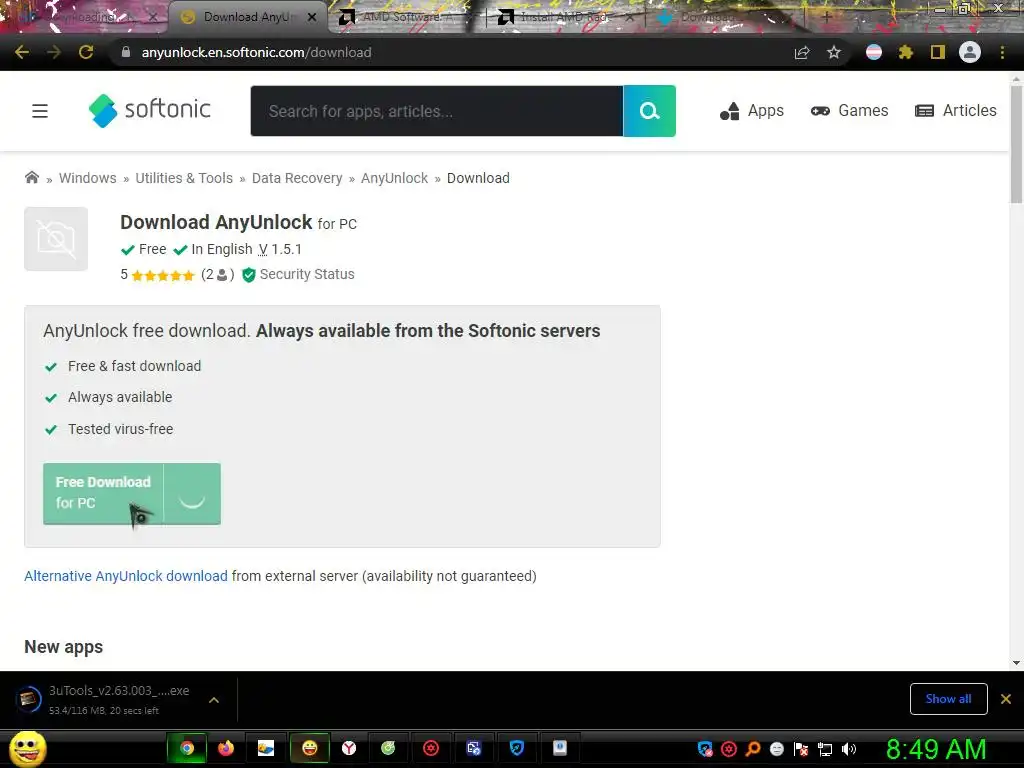Open Alternative AnyUnlock download link
Viewport: 1024px width, 768px height.
126,576
